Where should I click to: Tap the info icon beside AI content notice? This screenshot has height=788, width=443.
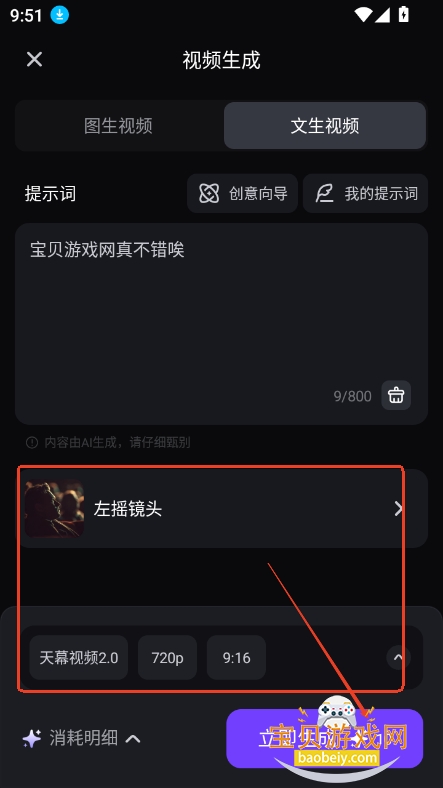[32, 442]
